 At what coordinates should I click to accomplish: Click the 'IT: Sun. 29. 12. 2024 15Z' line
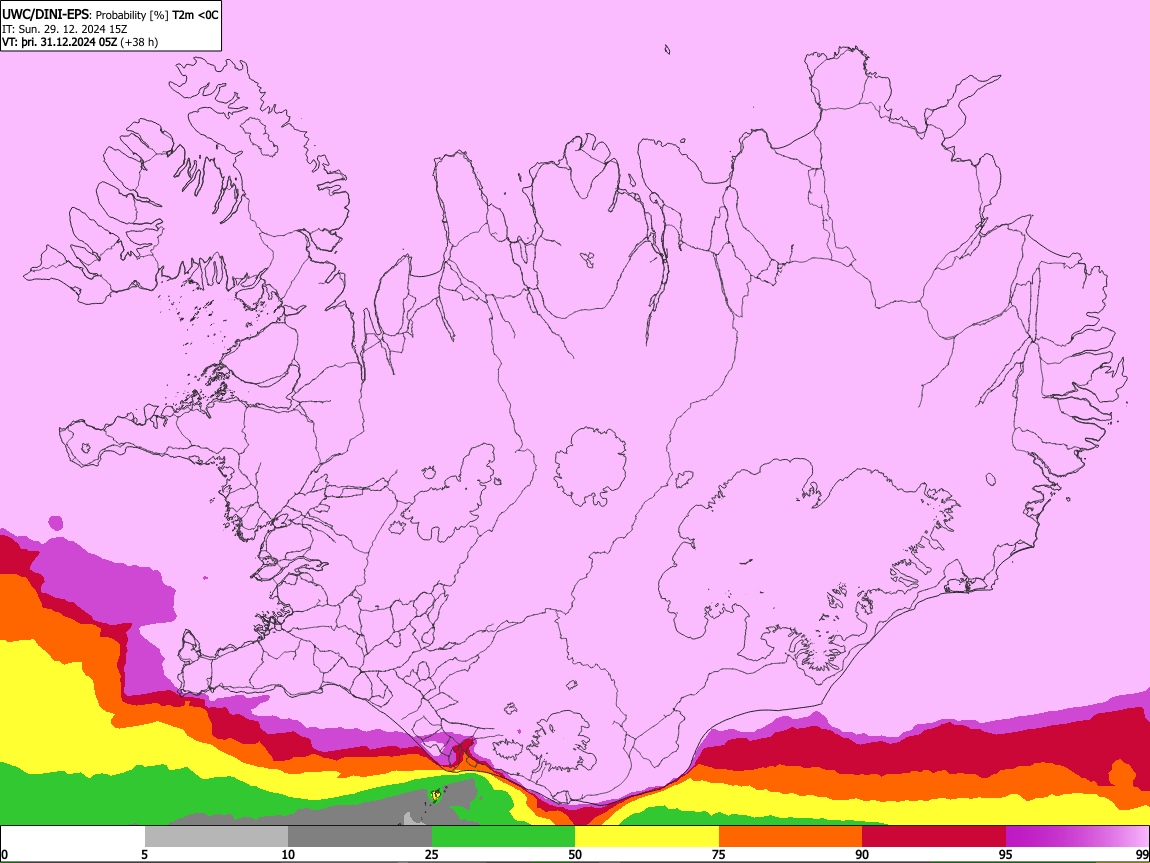pos(65,29)
